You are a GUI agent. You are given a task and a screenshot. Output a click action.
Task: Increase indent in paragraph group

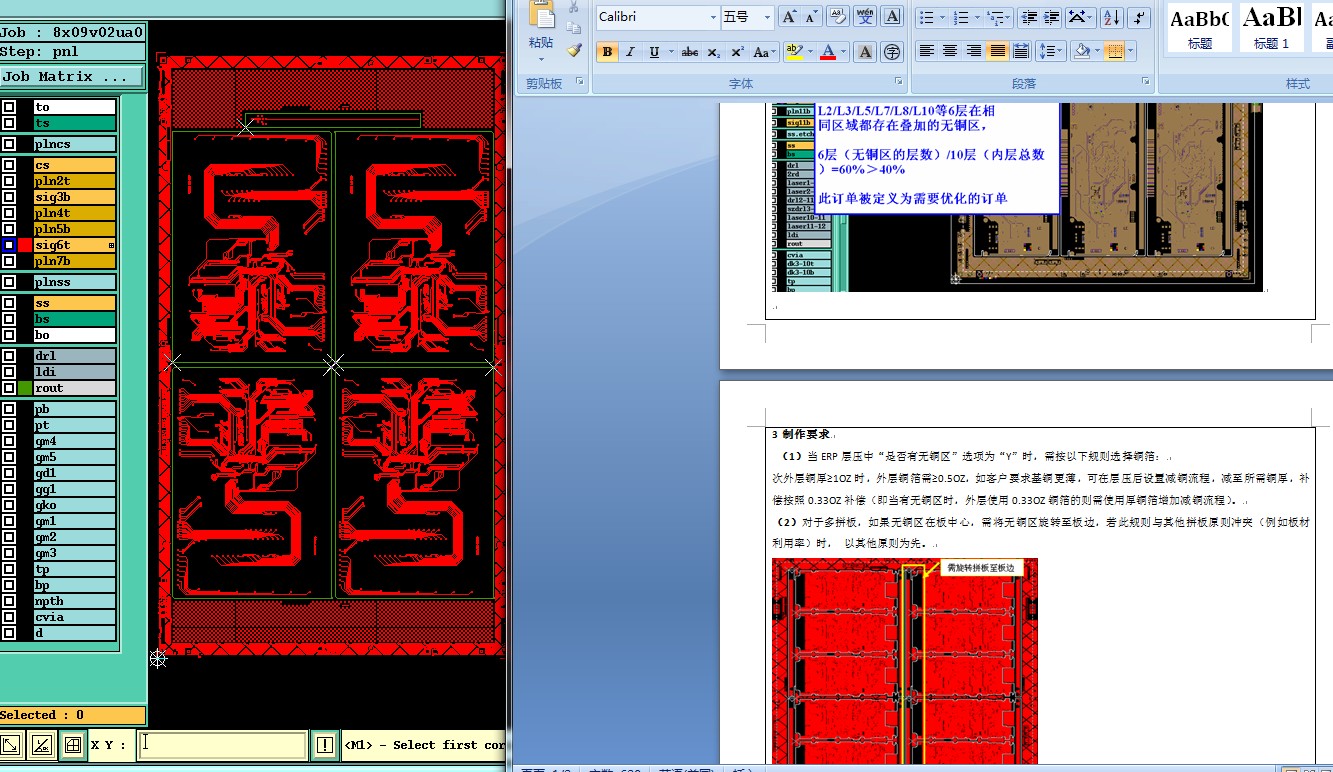click(1052, 17)
